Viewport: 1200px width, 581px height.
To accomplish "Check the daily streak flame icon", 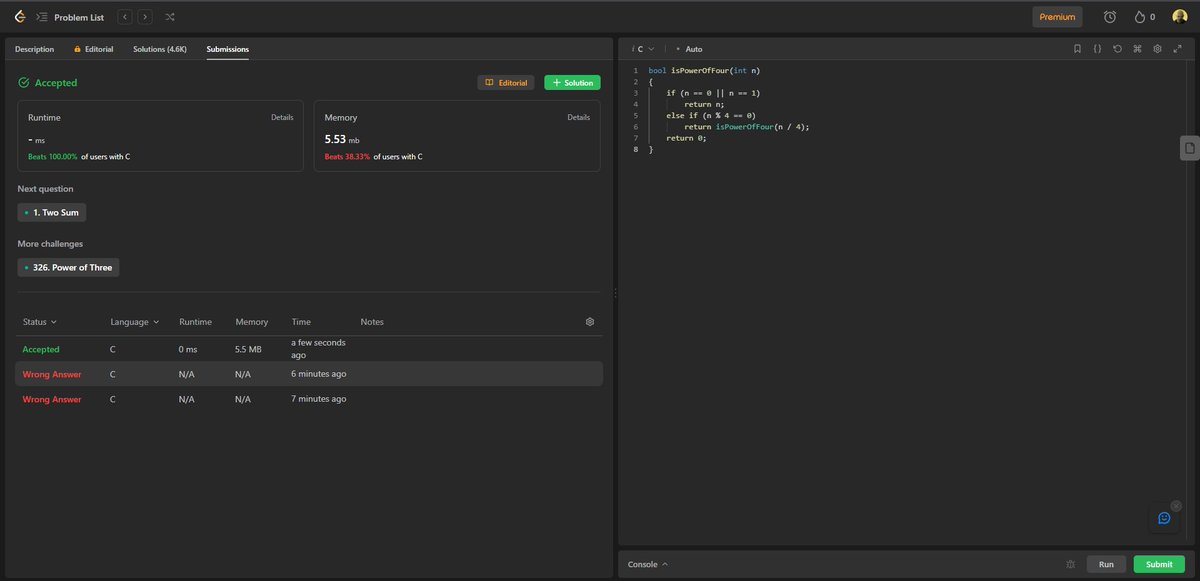I will point(1138,16).
